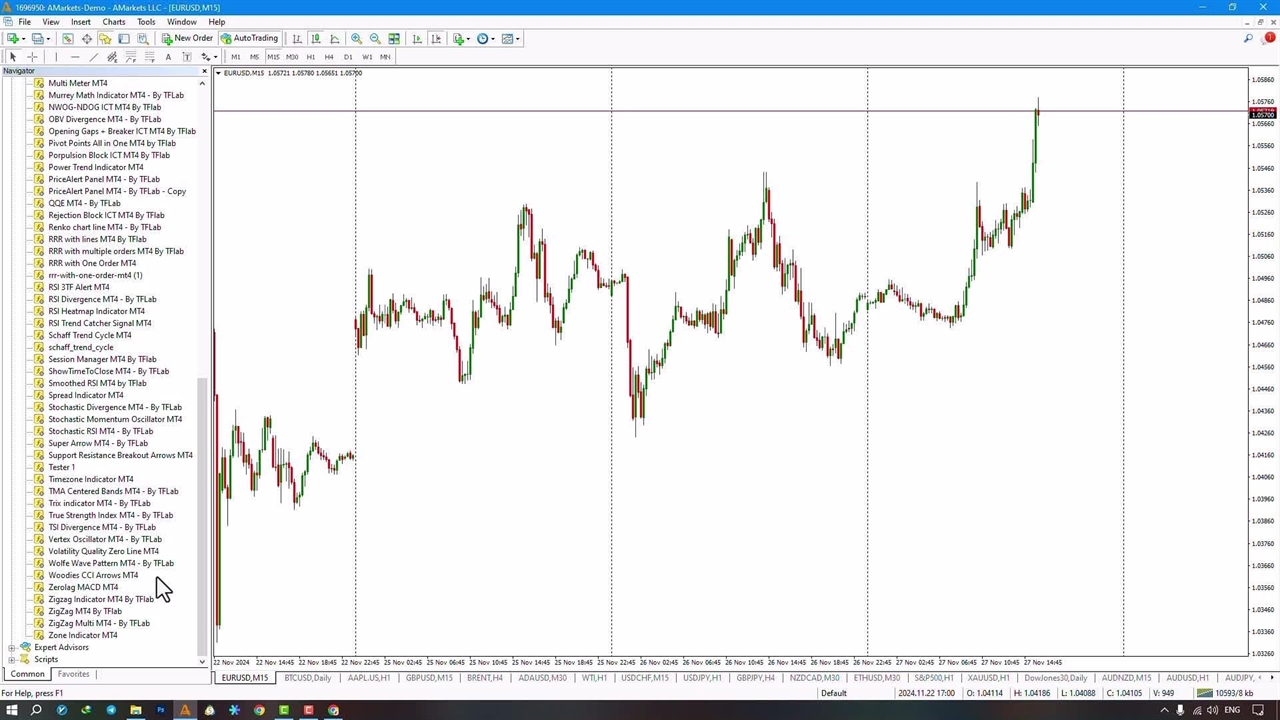1280x720 pixels.
Task: Open the Periodicity clock dropdown arrow
Action: point(492,39)
